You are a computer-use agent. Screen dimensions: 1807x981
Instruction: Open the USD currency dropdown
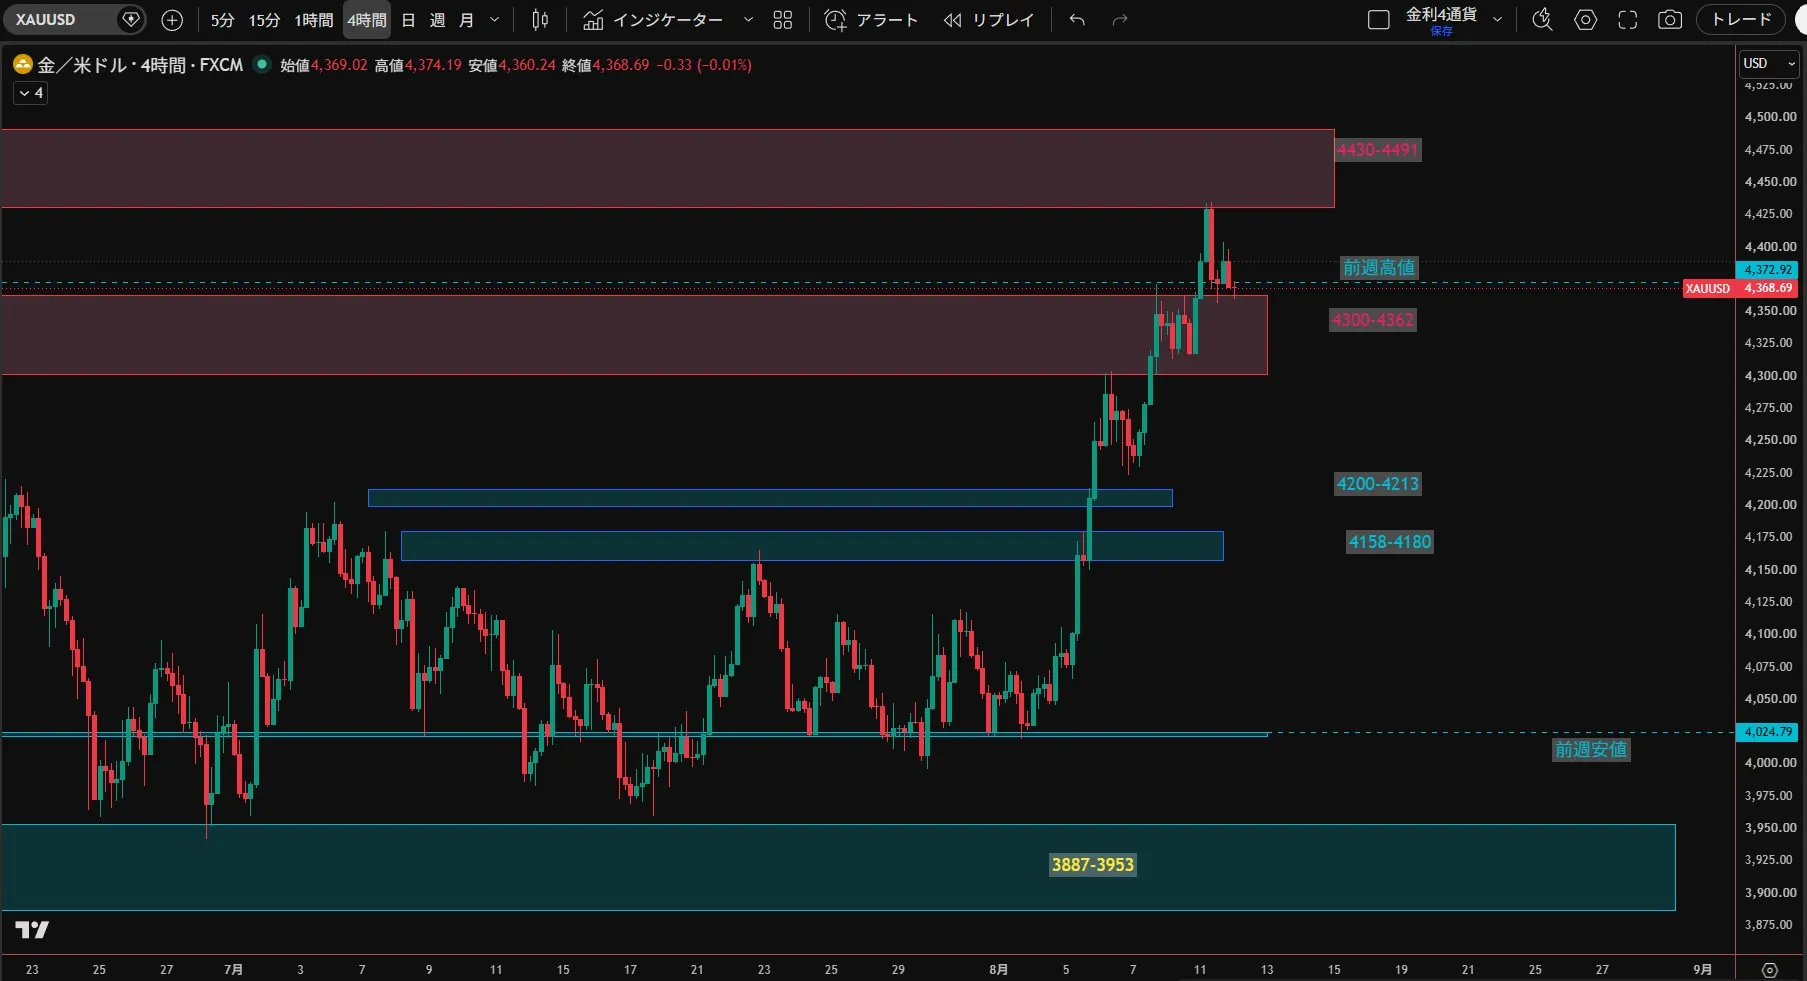[1769, 63]
